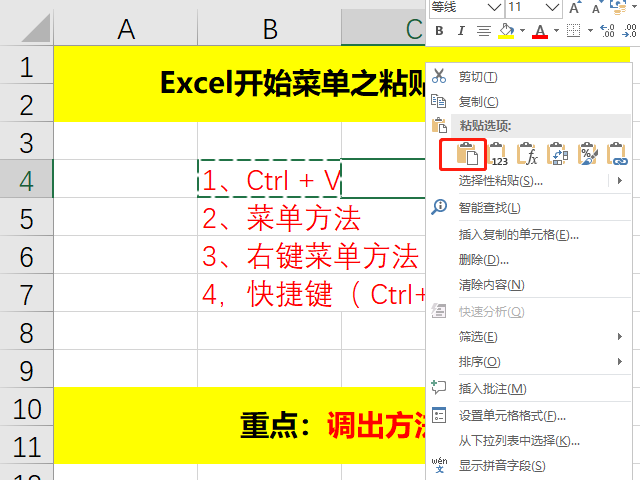
Task: Expand borders dropdown arrow
Action: point(590,31)
